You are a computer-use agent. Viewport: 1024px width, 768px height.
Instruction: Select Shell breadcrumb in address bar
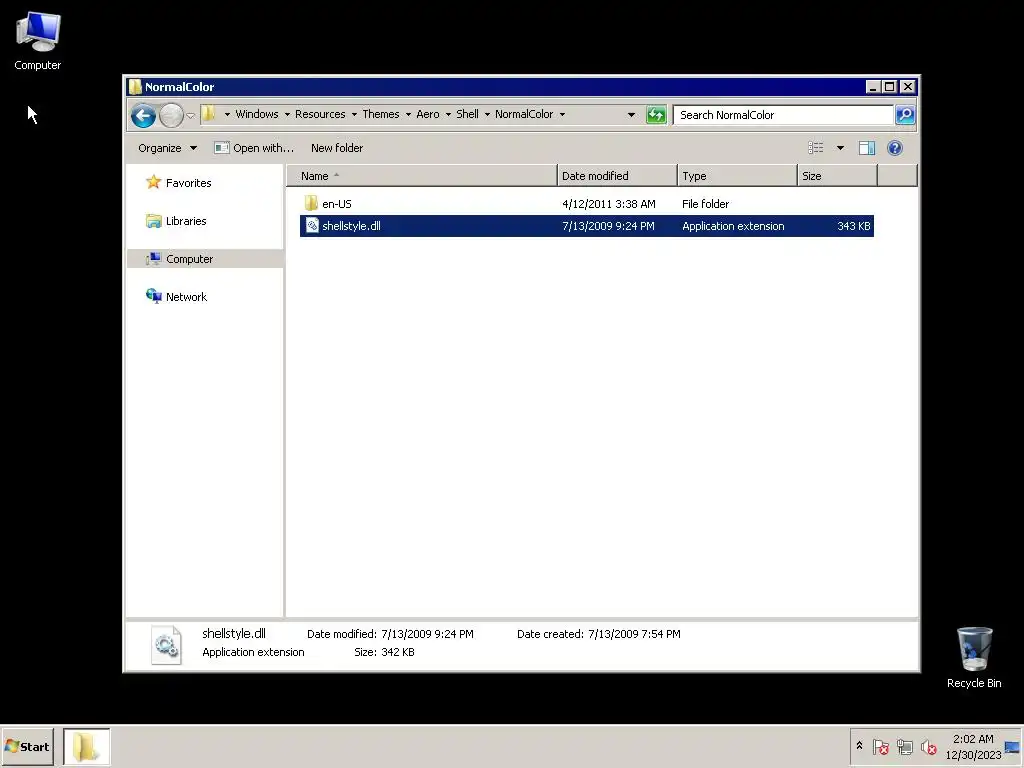point(467,114)
